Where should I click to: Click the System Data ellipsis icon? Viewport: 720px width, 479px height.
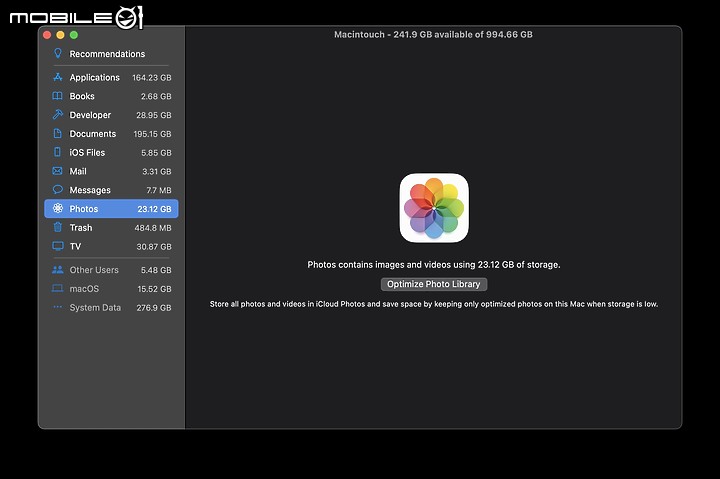[x=57, y=307]
